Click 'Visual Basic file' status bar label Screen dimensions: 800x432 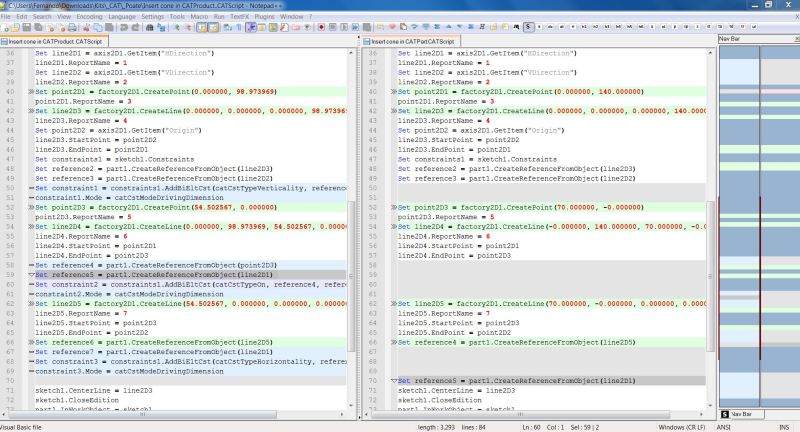tap(21, 427)
